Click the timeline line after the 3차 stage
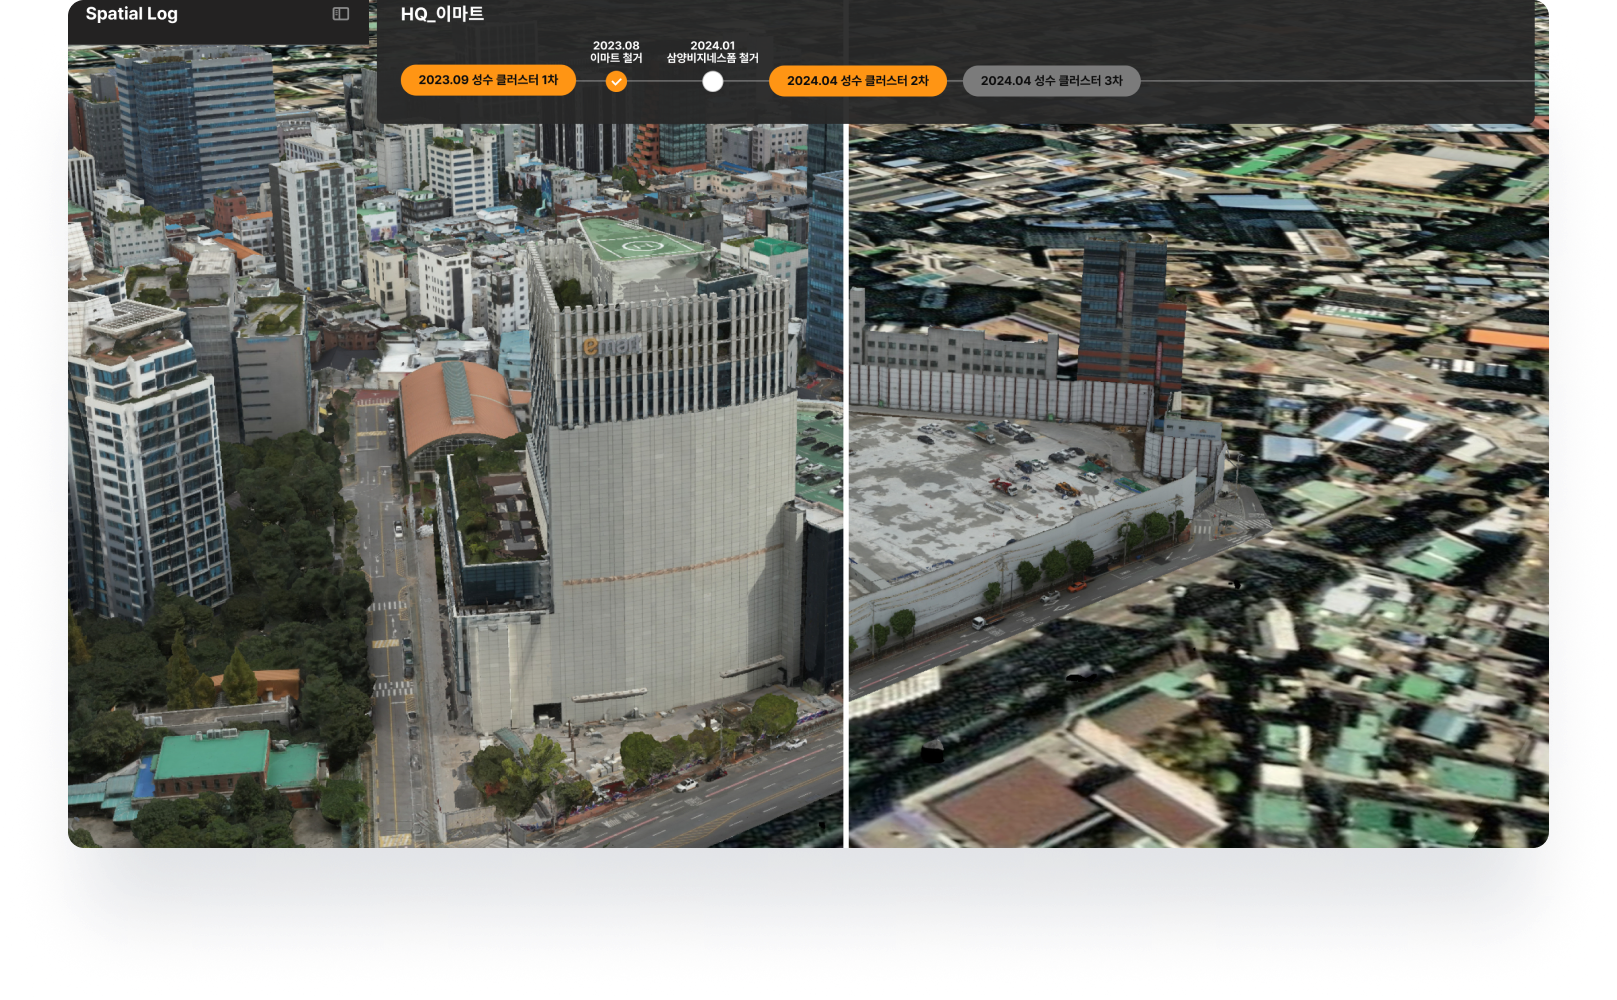 tap(1330, 81)
